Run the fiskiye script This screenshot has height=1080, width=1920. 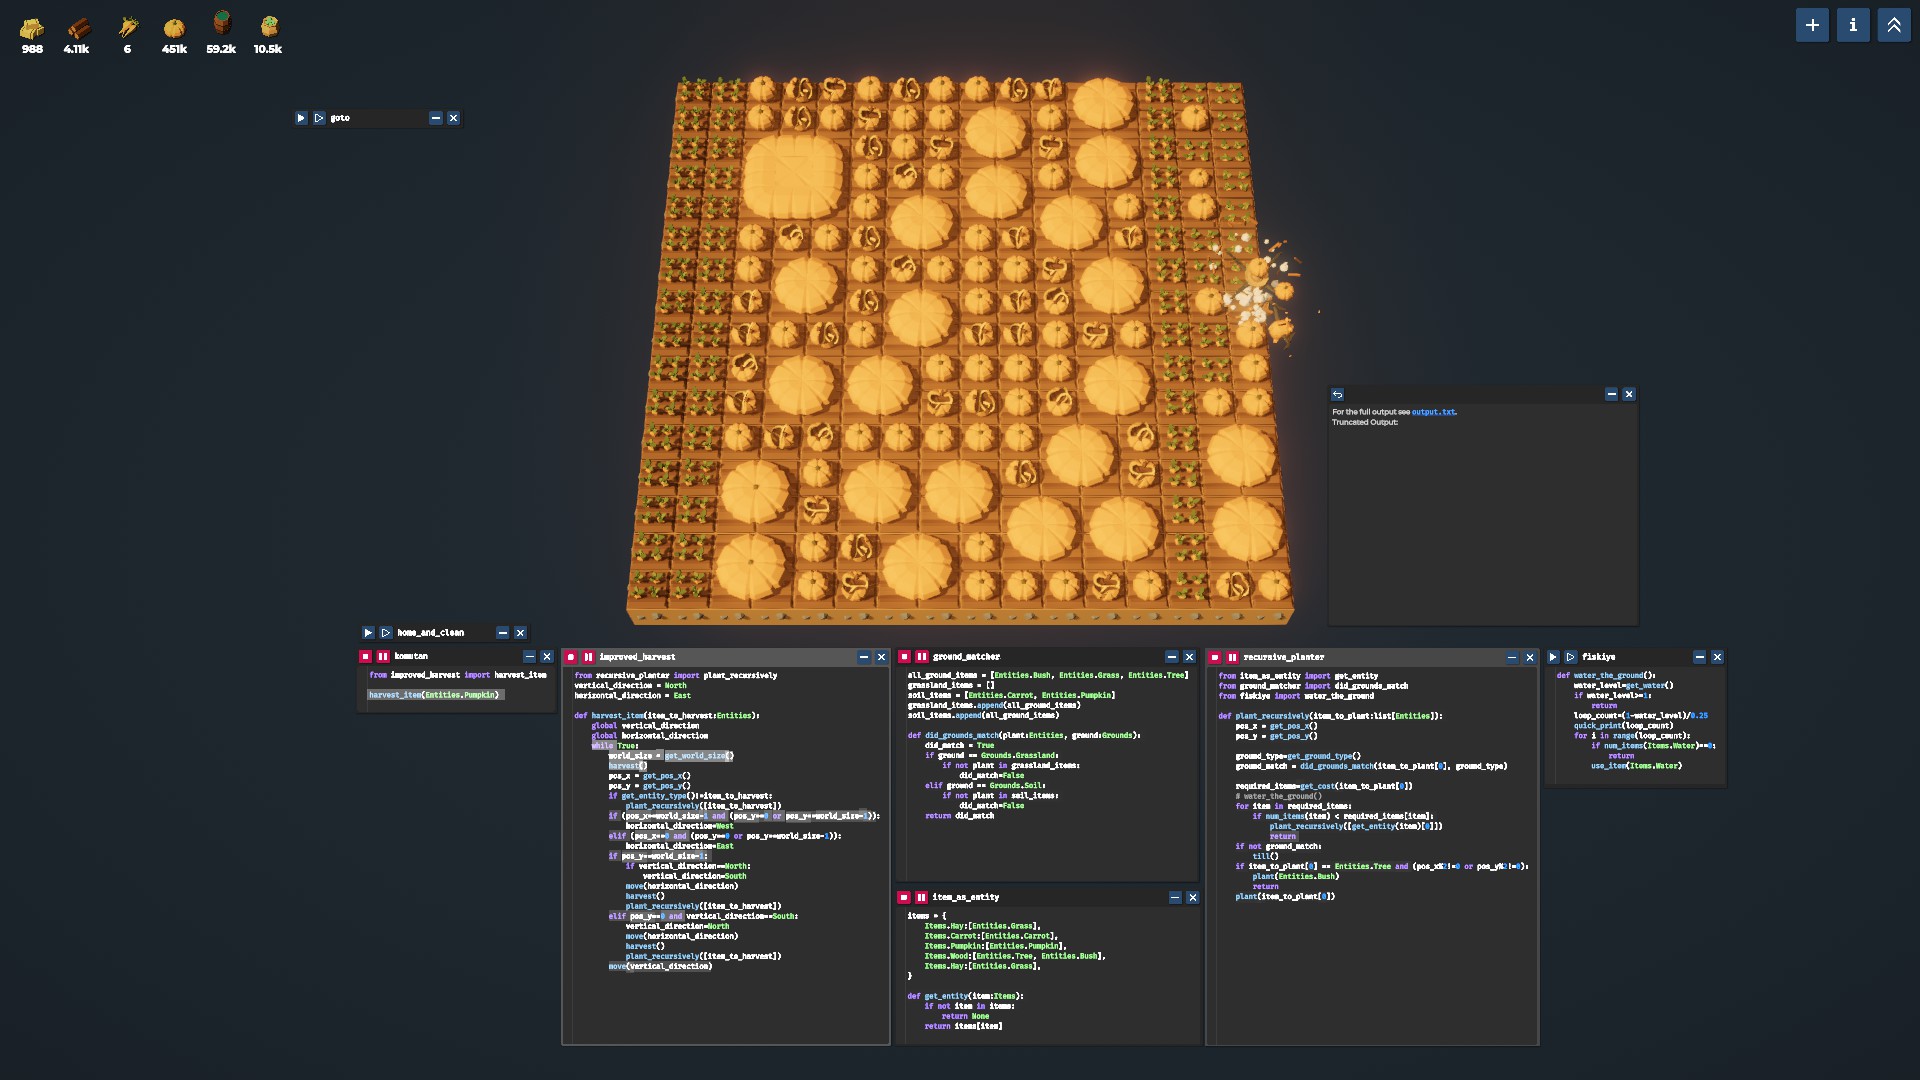(x=1553, y=657)
